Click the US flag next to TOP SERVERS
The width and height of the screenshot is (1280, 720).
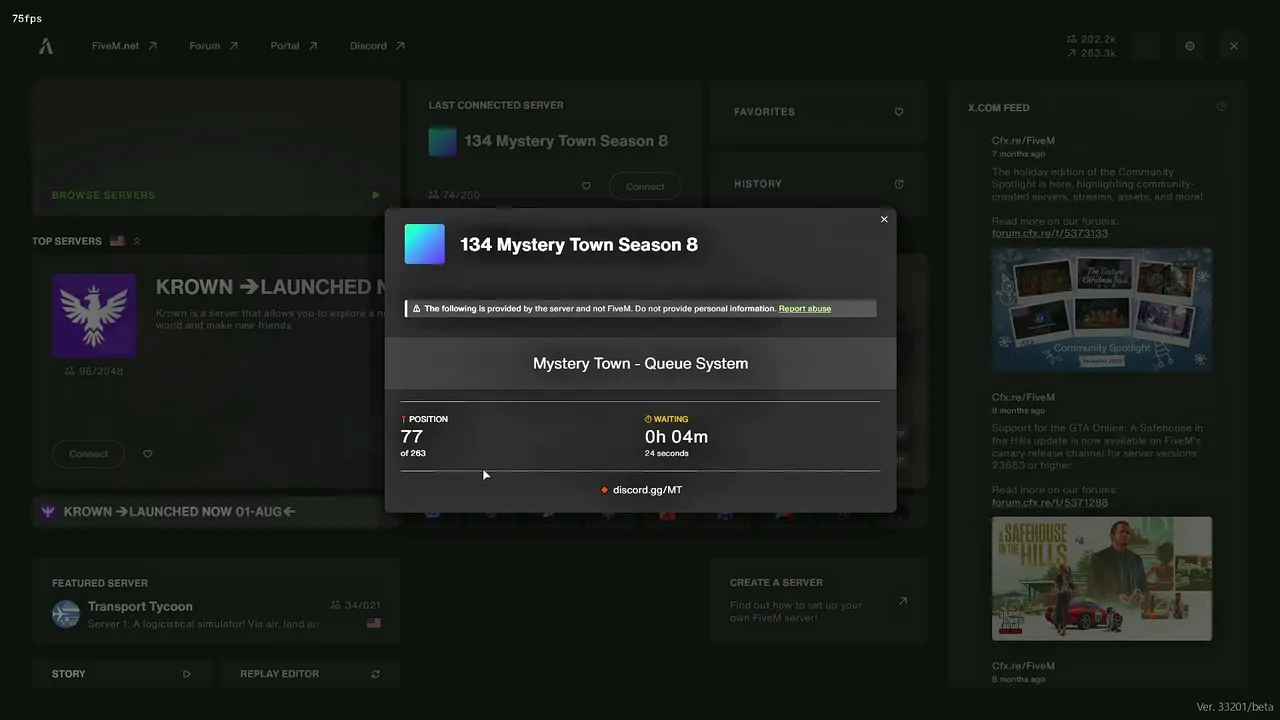pyautogui.click(x=117, y=241)
